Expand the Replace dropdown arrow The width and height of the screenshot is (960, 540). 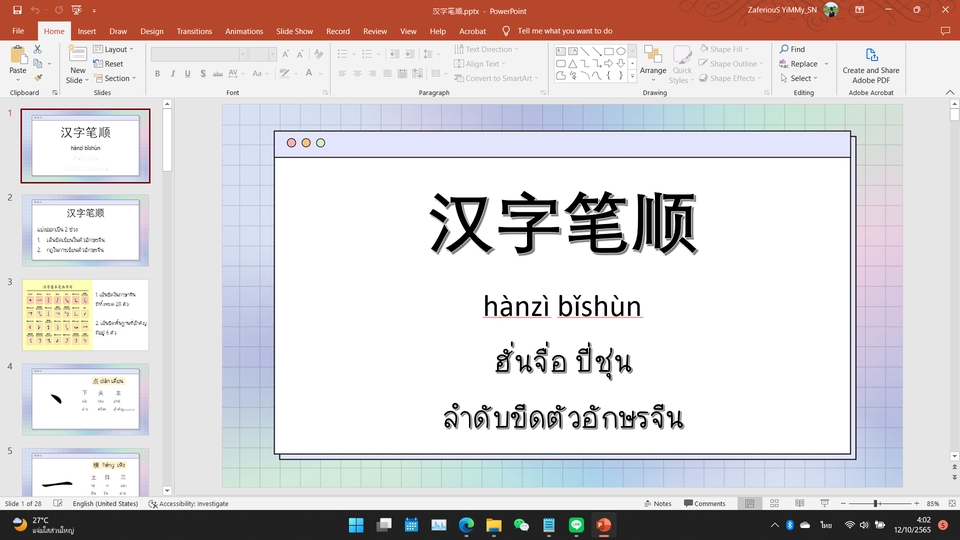827,64
